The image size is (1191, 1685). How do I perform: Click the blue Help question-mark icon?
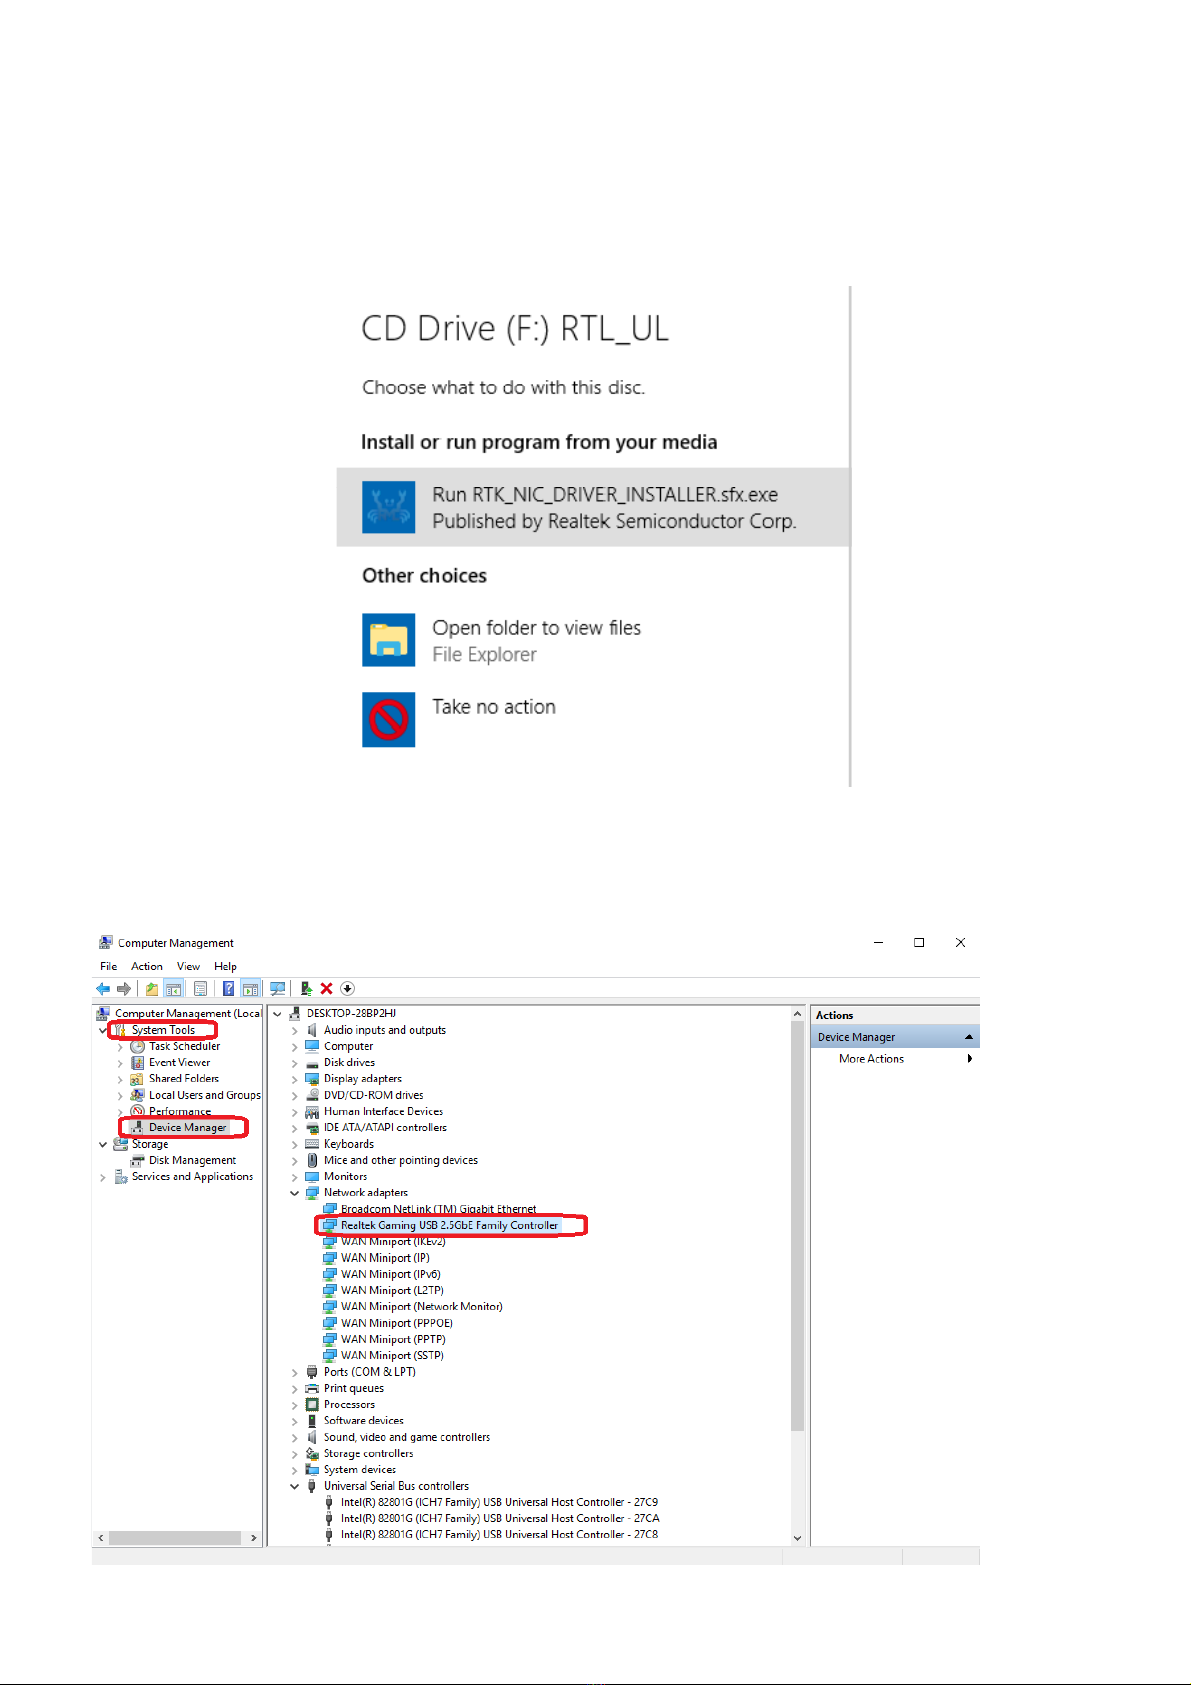pos(228,989)
